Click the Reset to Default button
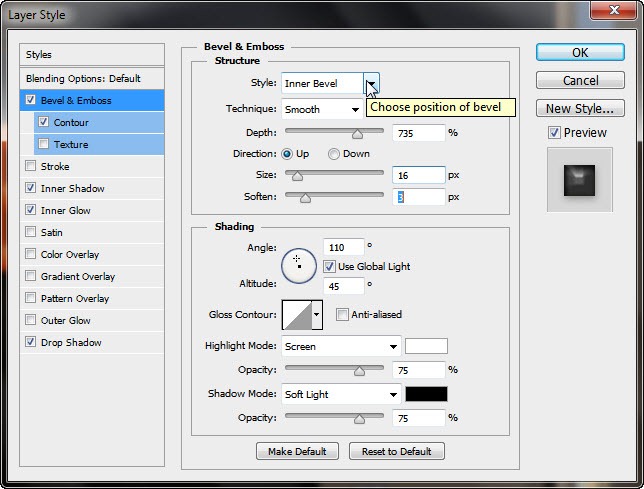Screen dimensions: 644x489 (396, 451)
